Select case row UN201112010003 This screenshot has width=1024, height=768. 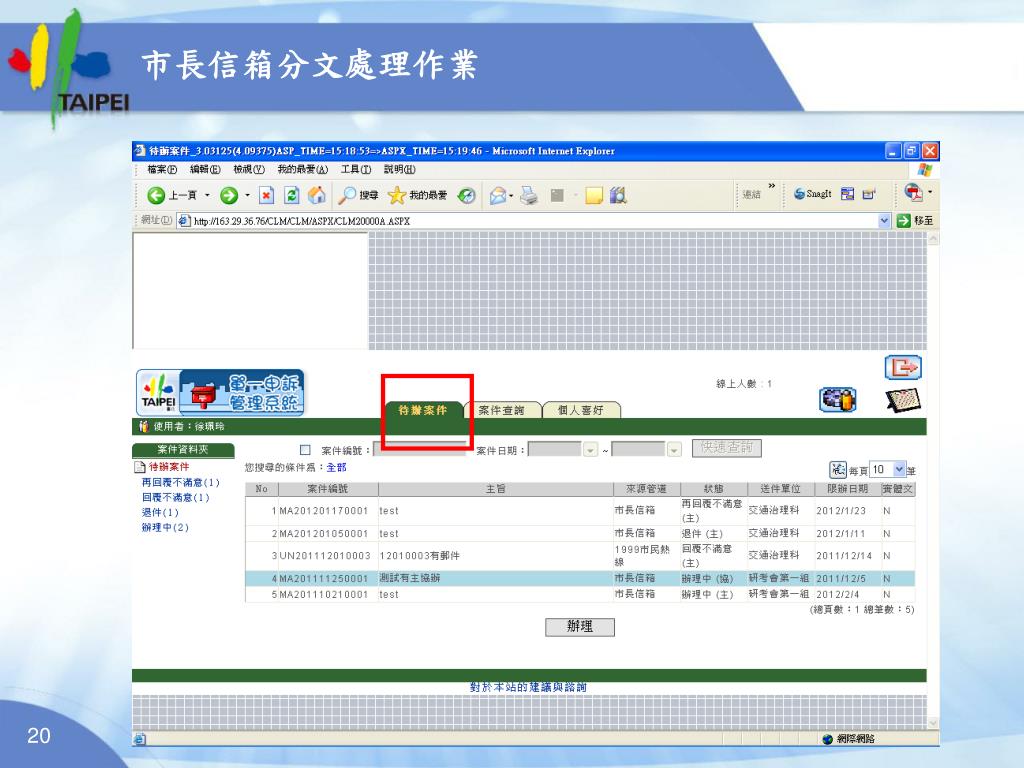(580, 556)
